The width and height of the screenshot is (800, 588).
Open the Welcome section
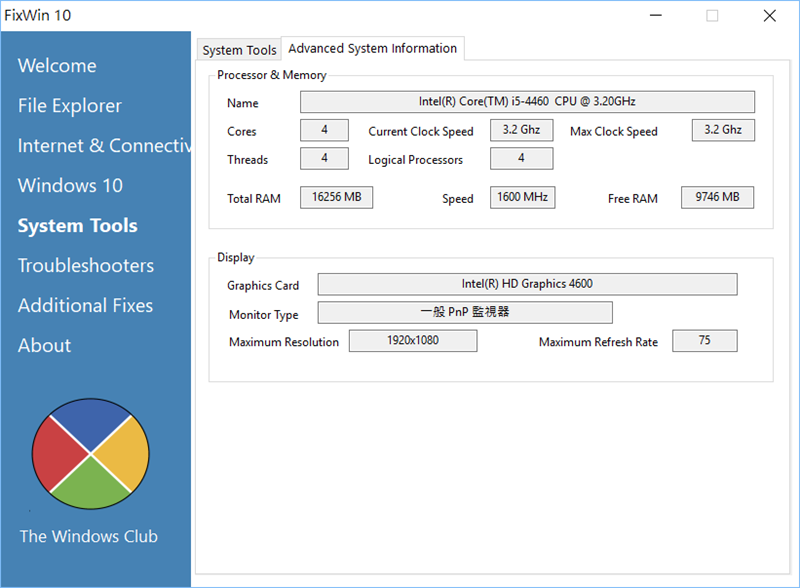tap(57, 66)
